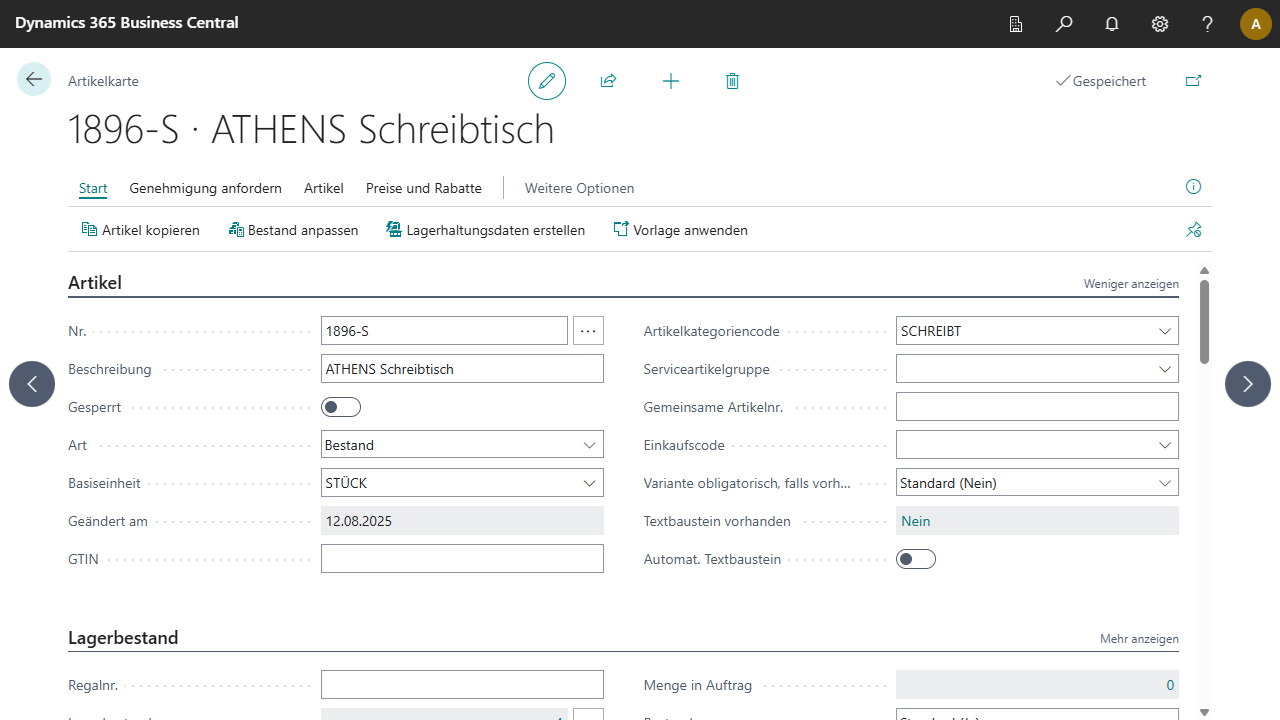Click the GTIN input field
Image resolution: width=1280 pixels, height=720 pixels.
[x=462, y=559]
